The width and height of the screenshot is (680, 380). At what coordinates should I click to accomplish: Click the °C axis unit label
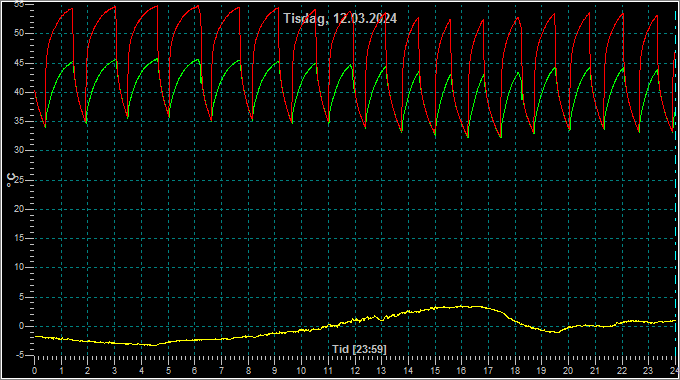tap(11, 180)
